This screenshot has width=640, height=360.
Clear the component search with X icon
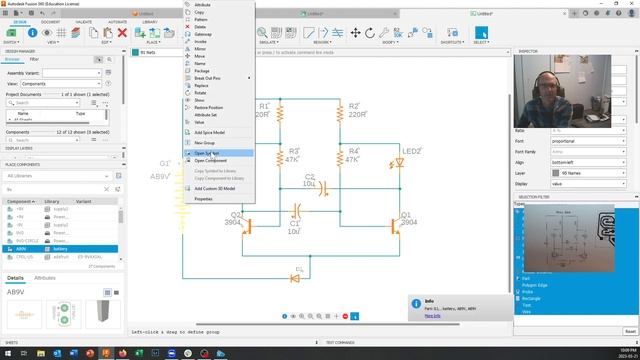[107, 189]
